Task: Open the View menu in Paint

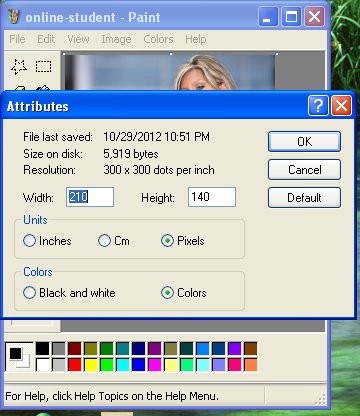Action: 78,39
